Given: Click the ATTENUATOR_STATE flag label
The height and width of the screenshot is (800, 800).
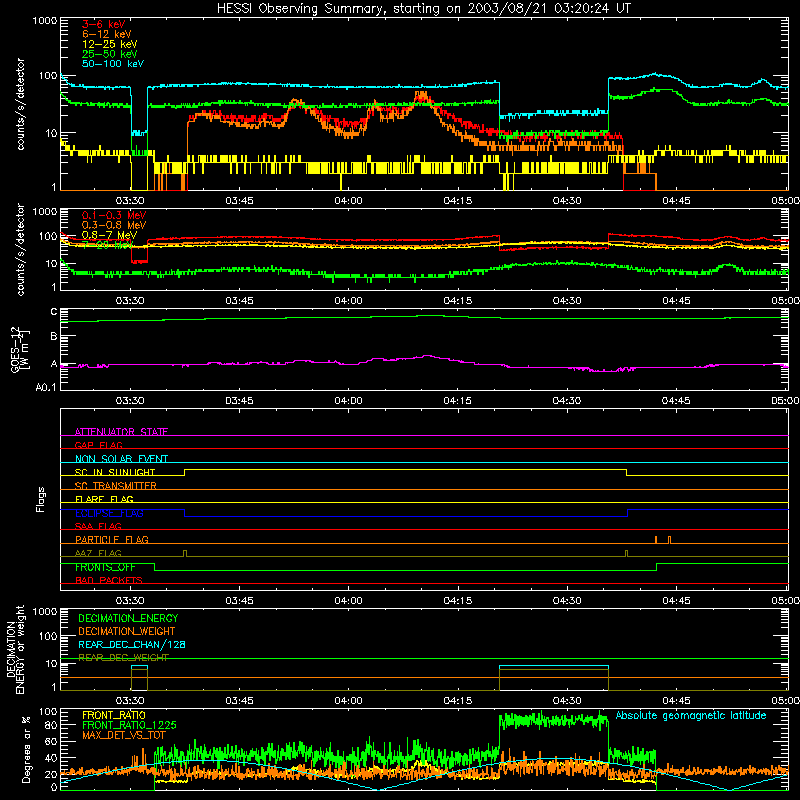Looking at the screenshot, I should click(x=121, y=432).
